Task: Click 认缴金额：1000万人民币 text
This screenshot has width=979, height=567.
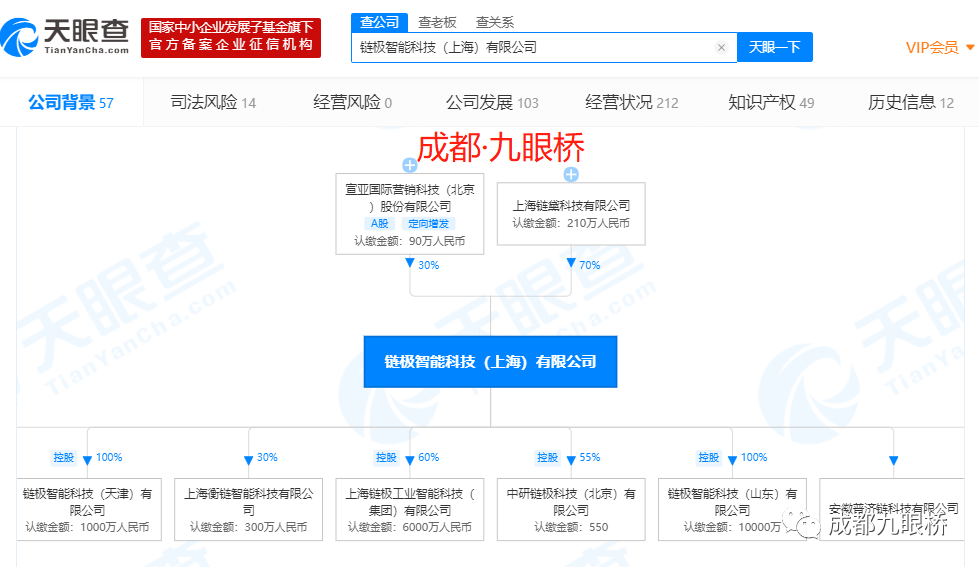Action: 87,527
